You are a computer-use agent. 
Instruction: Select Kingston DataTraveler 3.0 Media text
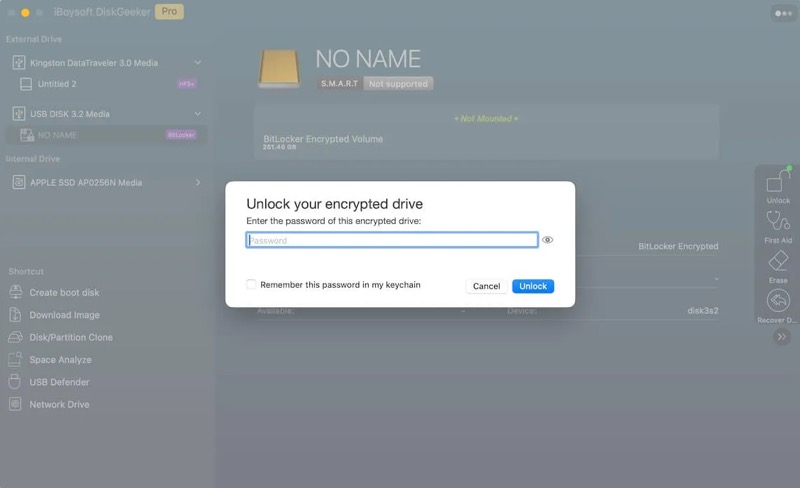click(x=94, y=63)
